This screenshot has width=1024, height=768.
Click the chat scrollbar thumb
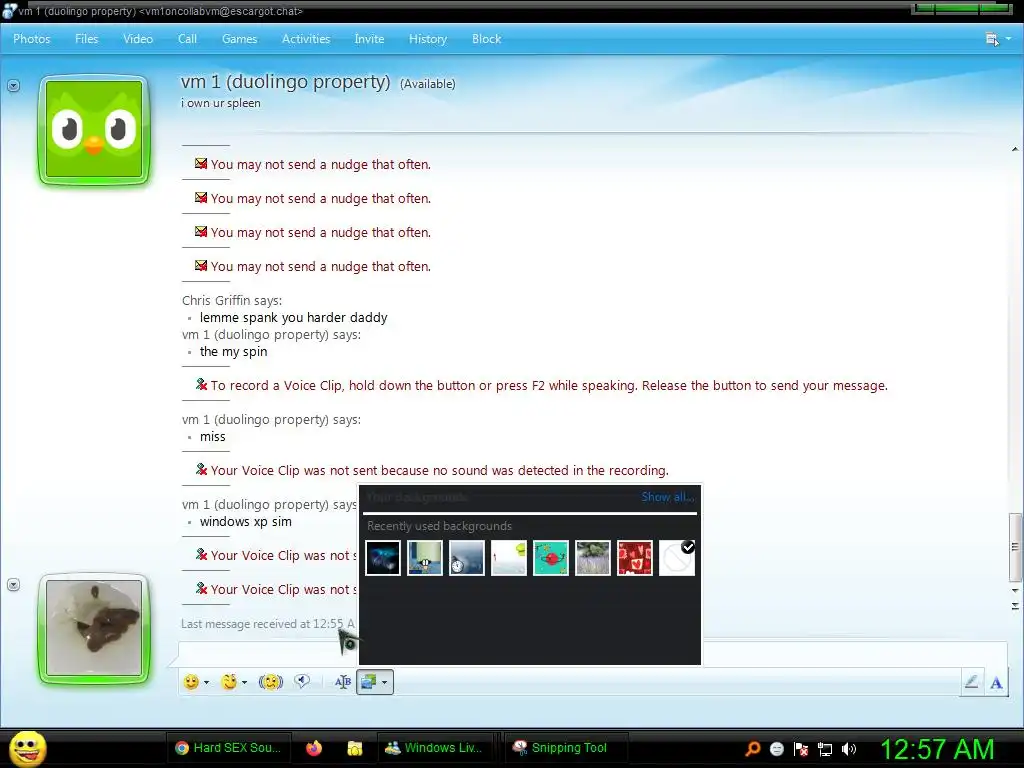click(x=1015, y=547)
